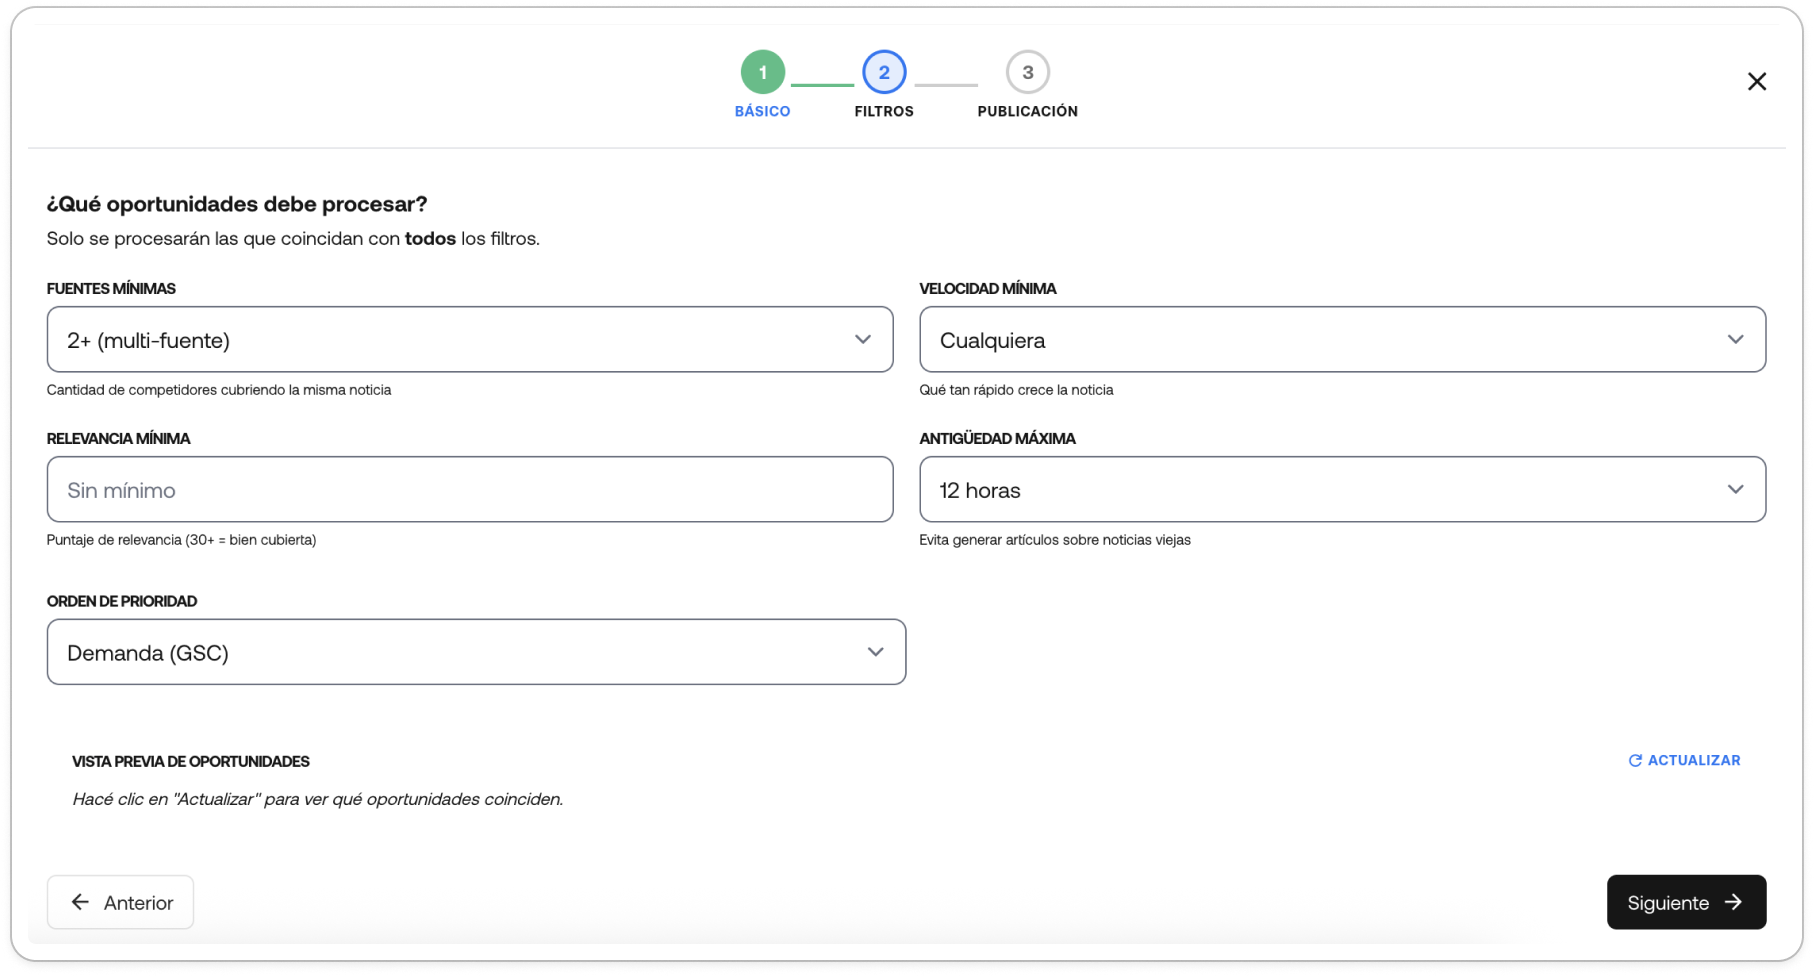This screenshot has height=976, width=1814.
Task: Expand the Antigüedad máxima dropdown
Action: (x=1342, y=490)
